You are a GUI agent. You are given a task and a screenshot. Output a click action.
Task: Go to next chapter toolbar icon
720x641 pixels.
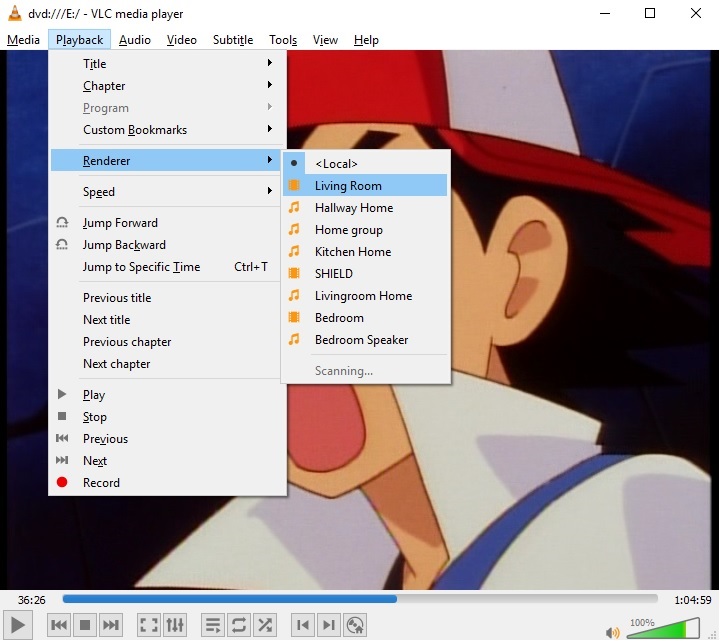click(328, 625)
